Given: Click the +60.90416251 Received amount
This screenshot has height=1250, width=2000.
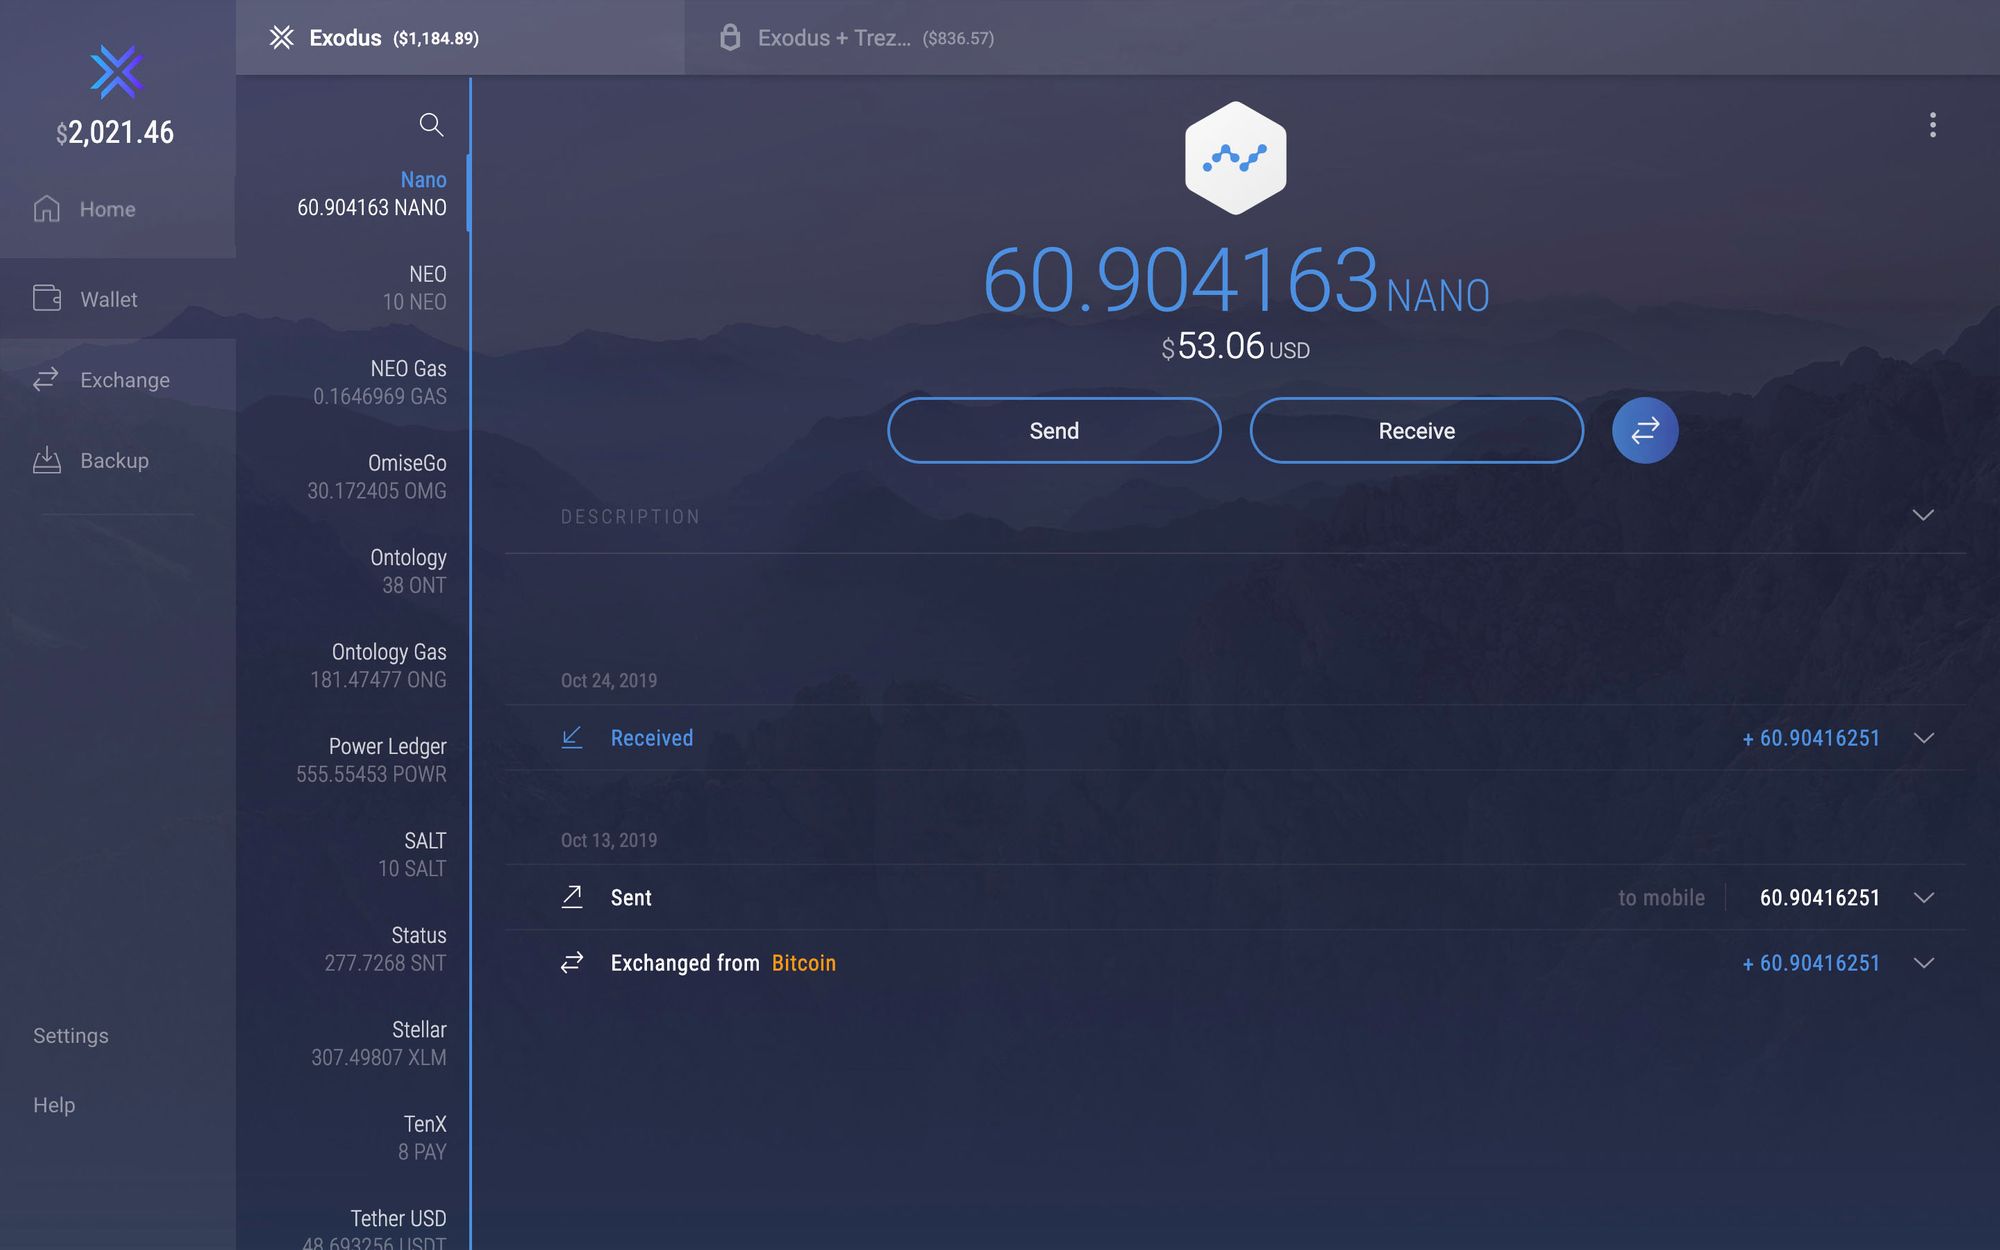Looking at the screenshot, I should (1811, 738).
